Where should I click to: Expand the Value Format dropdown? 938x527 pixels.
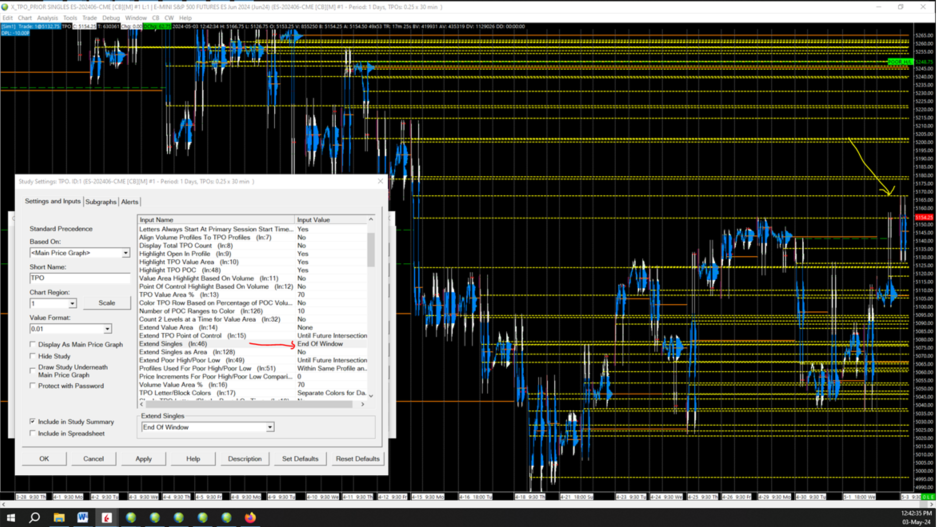tap(107, 329)
